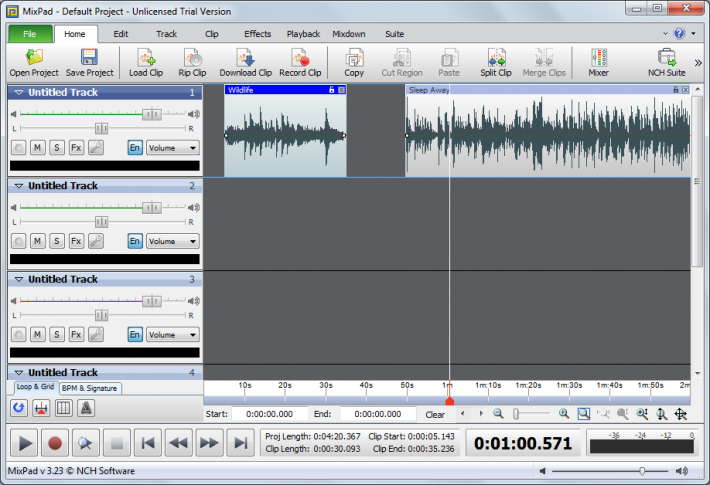
Task: Start Record Clip
Action: 300,62
